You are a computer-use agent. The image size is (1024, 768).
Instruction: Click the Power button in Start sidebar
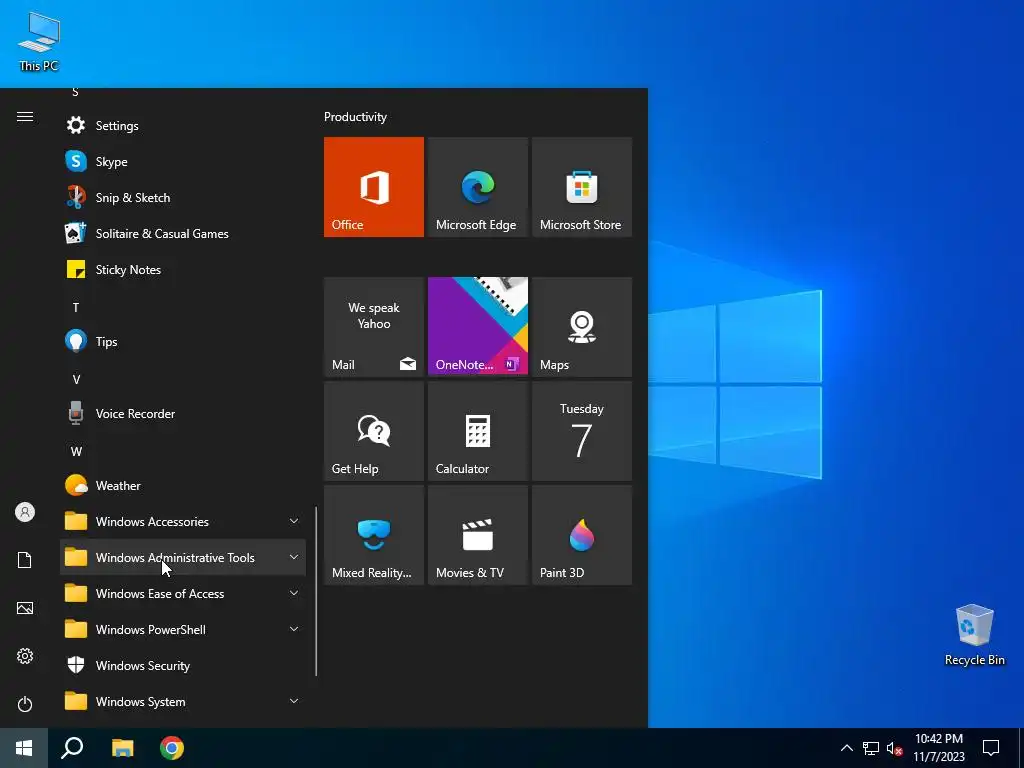[x=25, y=704]
